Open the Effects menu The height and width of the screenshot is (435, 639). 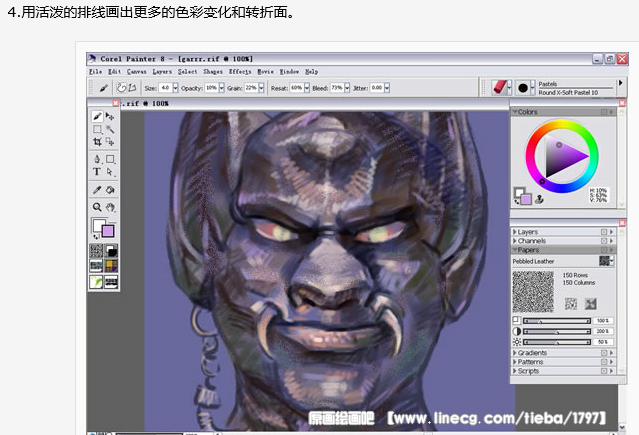coord(240,71)
